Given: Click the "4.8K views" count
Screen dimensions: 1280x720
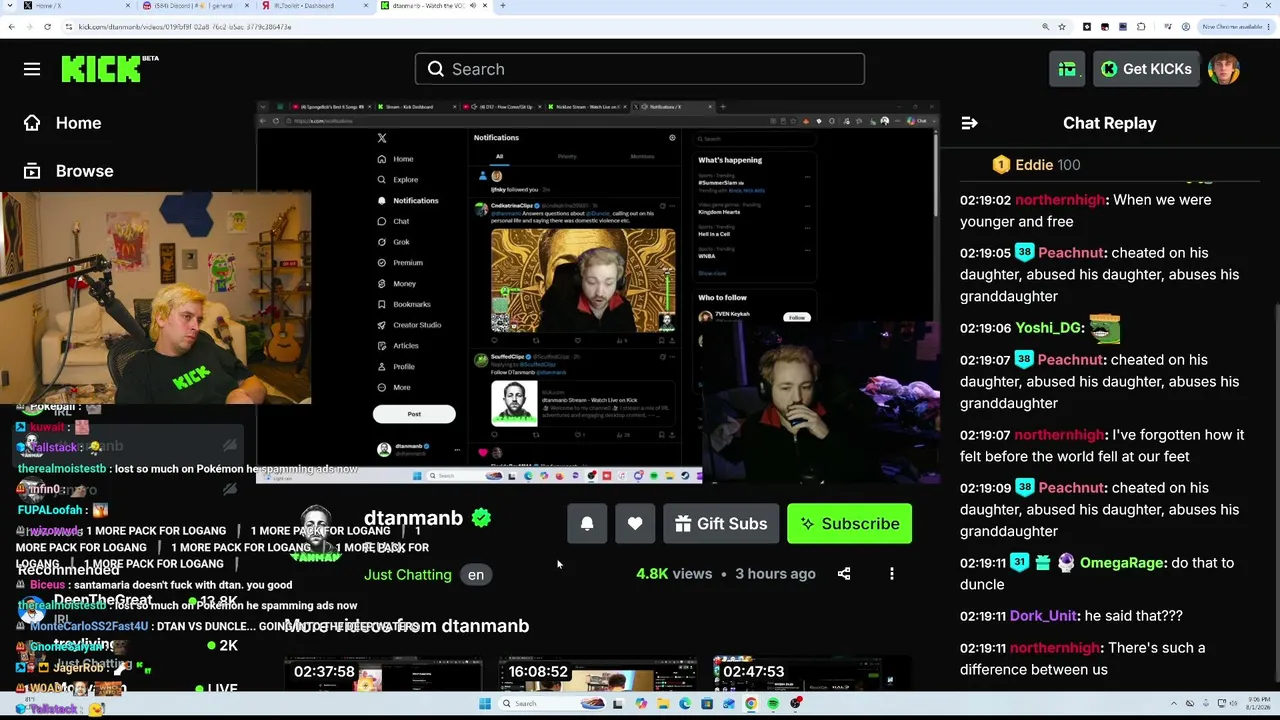Looking at the screenshot, I should [674, 574].
